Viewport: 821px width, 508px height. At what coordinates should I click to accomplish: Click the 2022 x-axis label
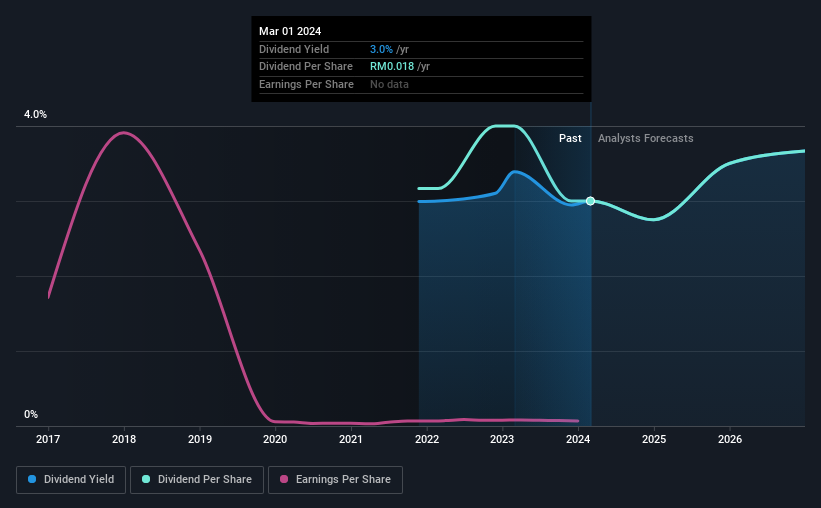427,439
